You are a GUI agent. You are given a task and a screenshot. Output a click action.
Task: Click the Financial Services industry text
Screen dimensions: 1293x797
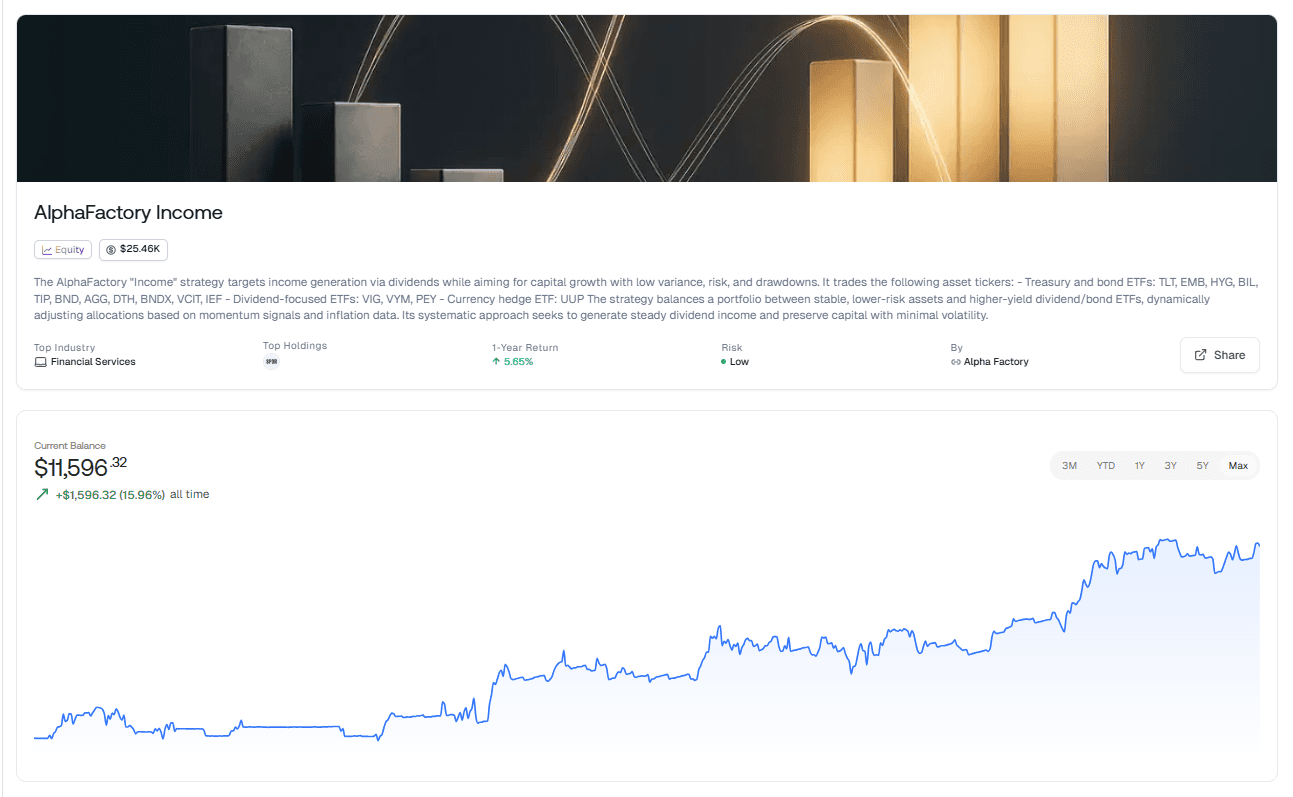pos(93,362)
